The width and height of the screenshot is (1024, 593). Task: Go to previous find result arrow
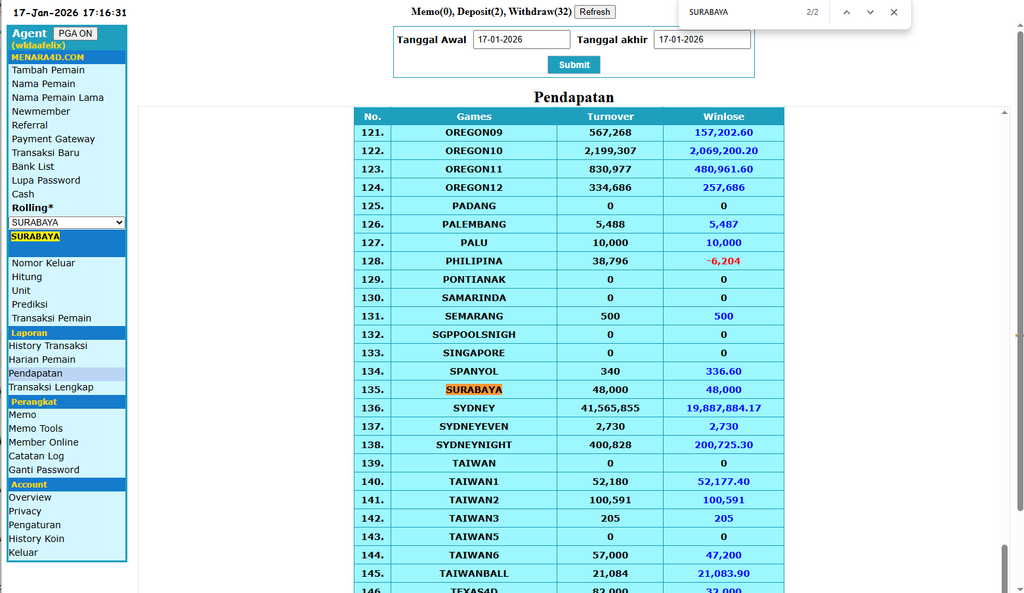coord(846,12)
